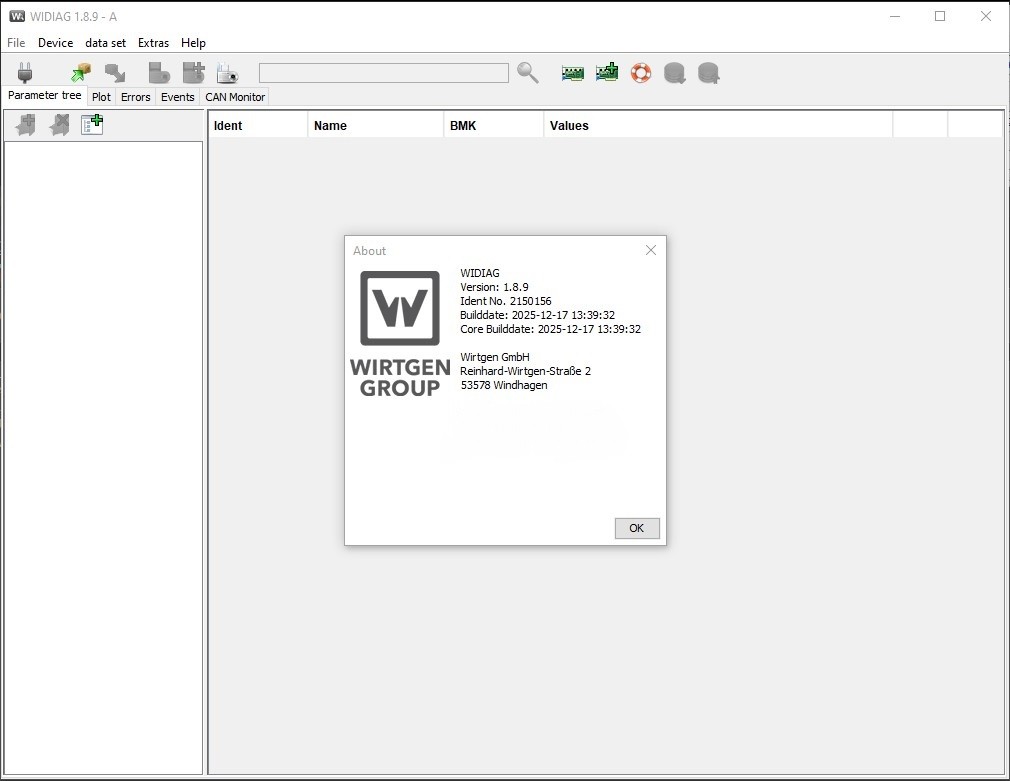This screenshot has width=1010, height=781.
Task: Click the Ident column header
Action: tap(258, 126)
